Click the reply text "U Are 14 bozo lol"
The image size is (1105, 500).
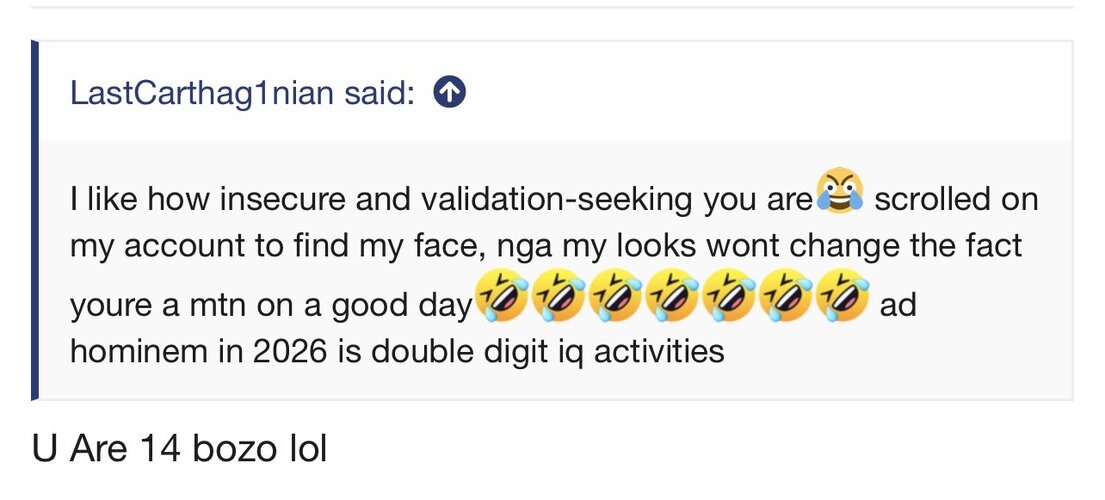click(x=180, y=449)
